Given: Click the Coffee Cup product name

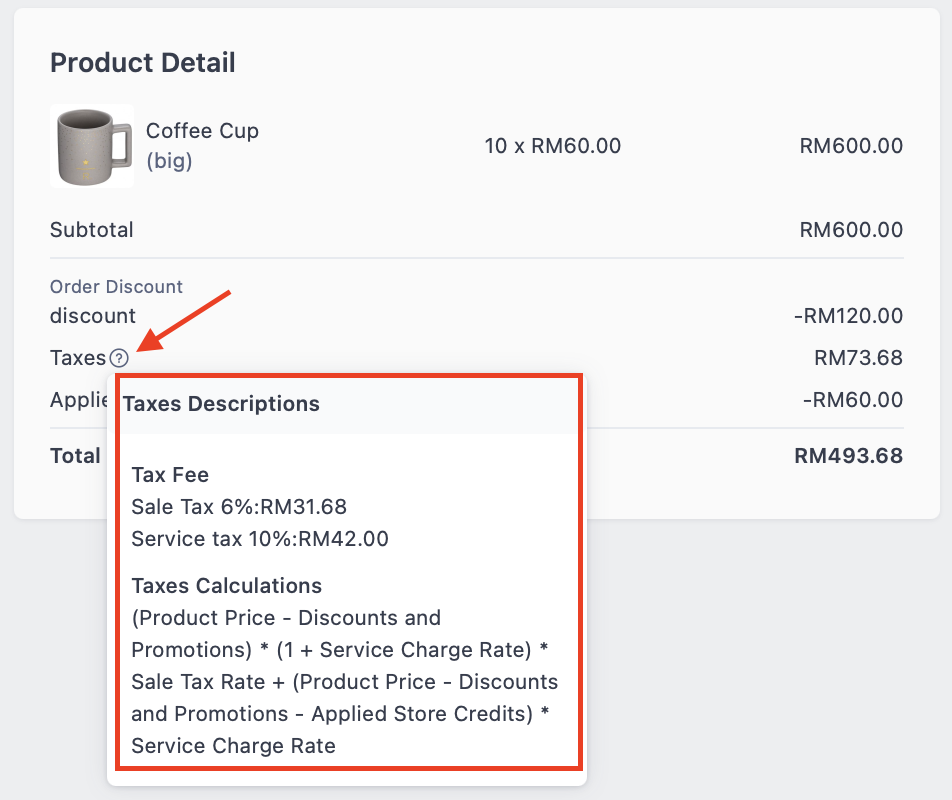Looking at the screenshot, I should pyautogui.click(x=202, y=131).
